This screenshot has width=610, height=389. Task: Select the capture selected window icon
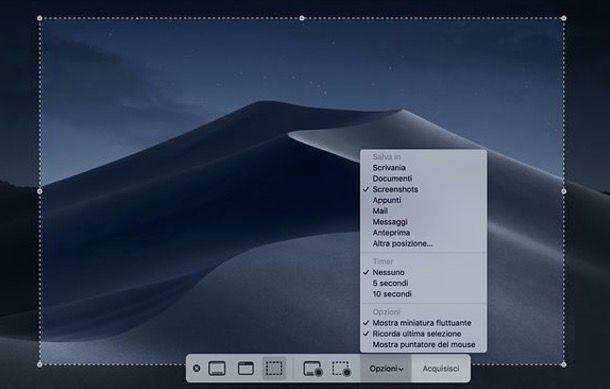(245, 368)
